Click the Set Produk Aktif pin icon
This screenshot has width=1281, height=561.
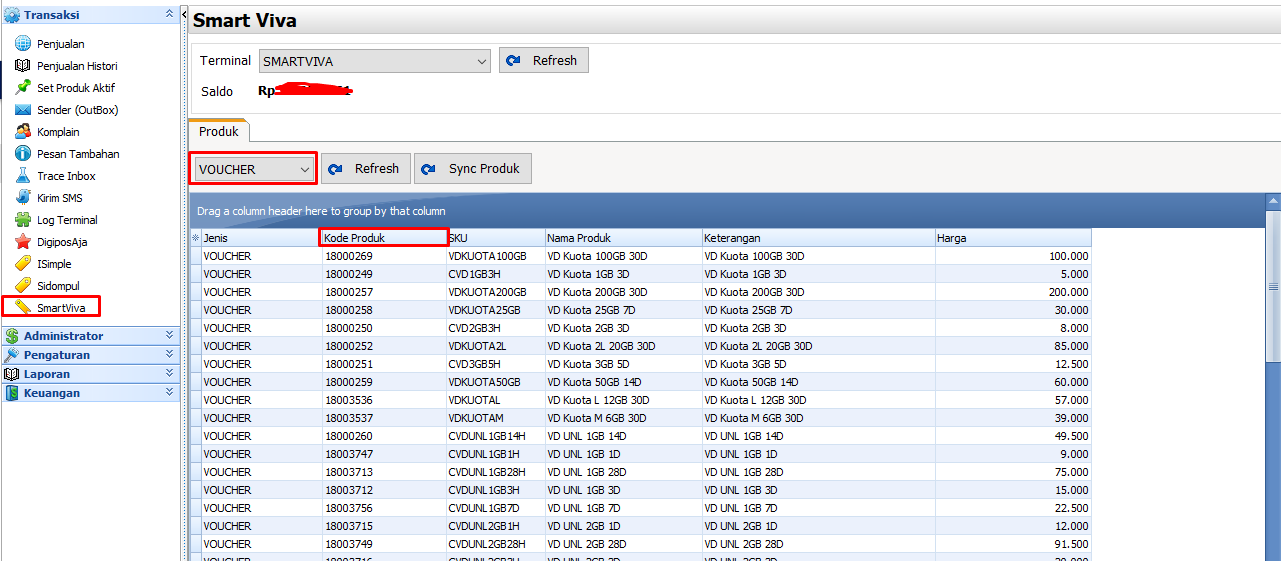(x=22, y=88)
